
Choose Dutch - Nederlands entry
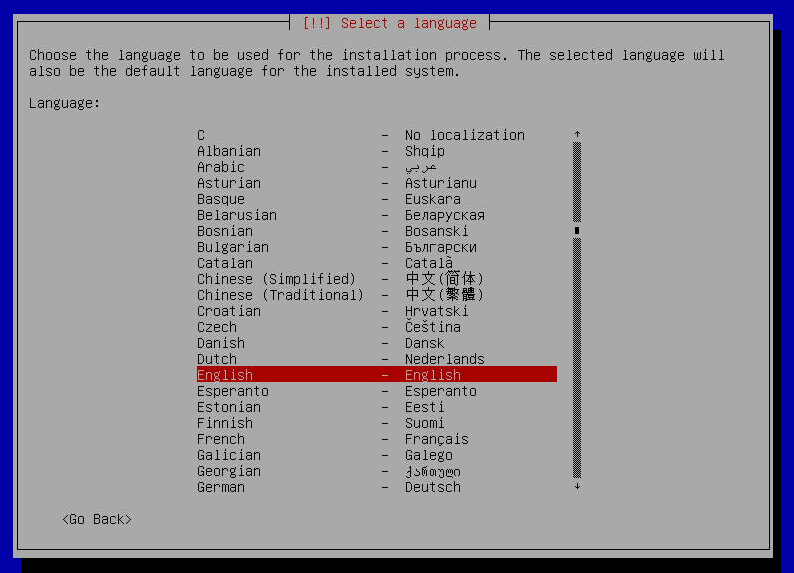[377, 359]
